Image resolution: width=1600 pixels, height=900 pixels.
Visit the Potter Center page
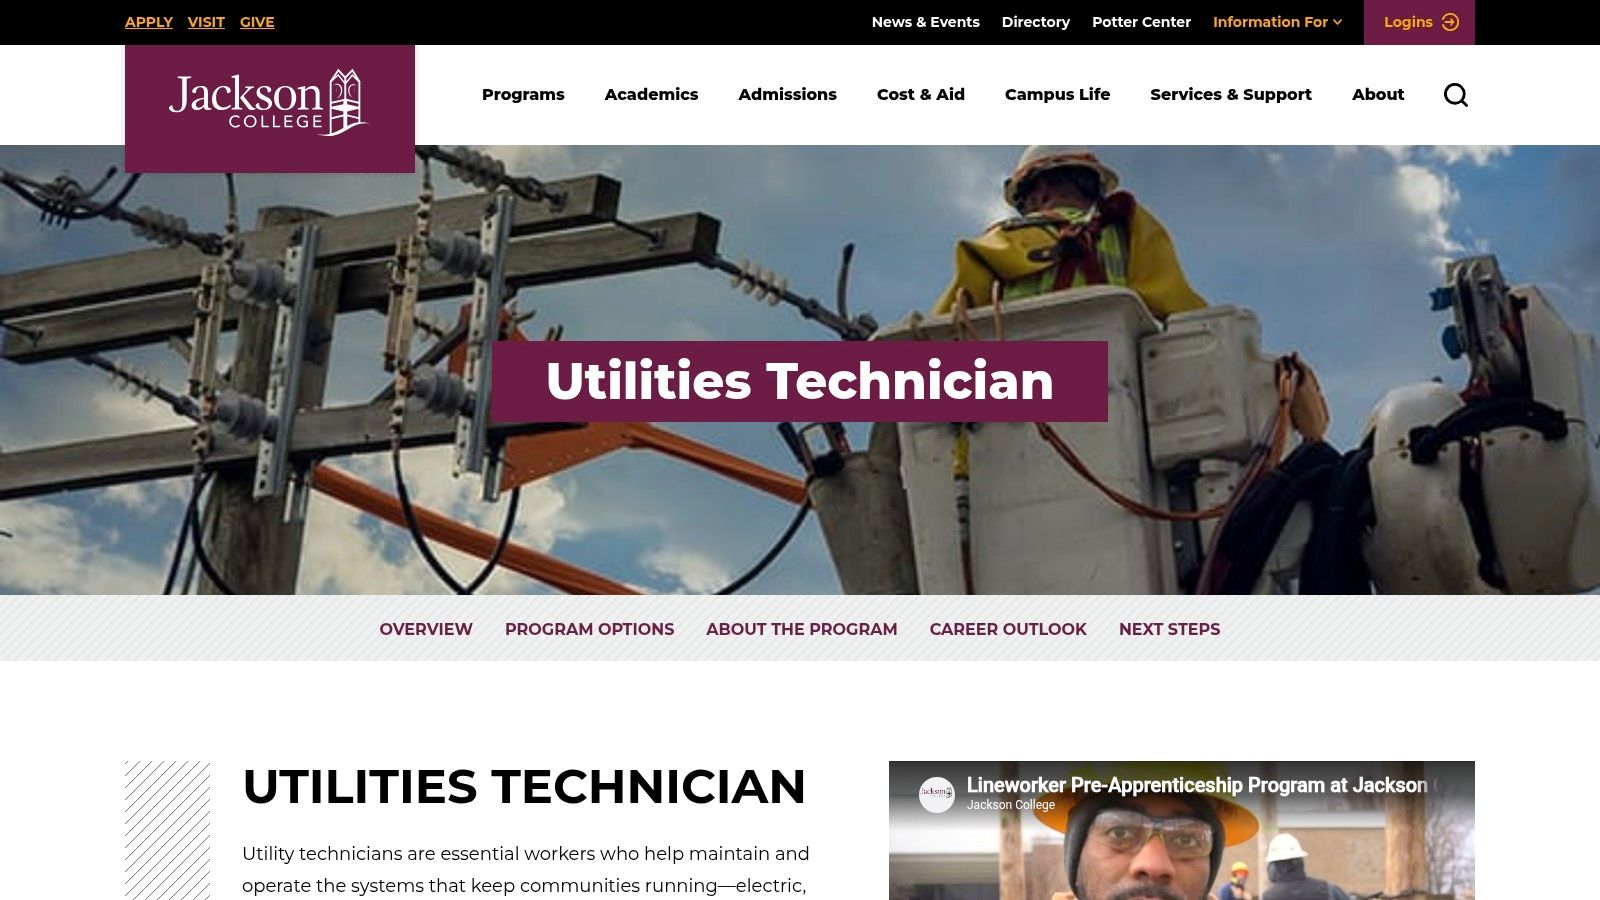[x=1141, y=21]
